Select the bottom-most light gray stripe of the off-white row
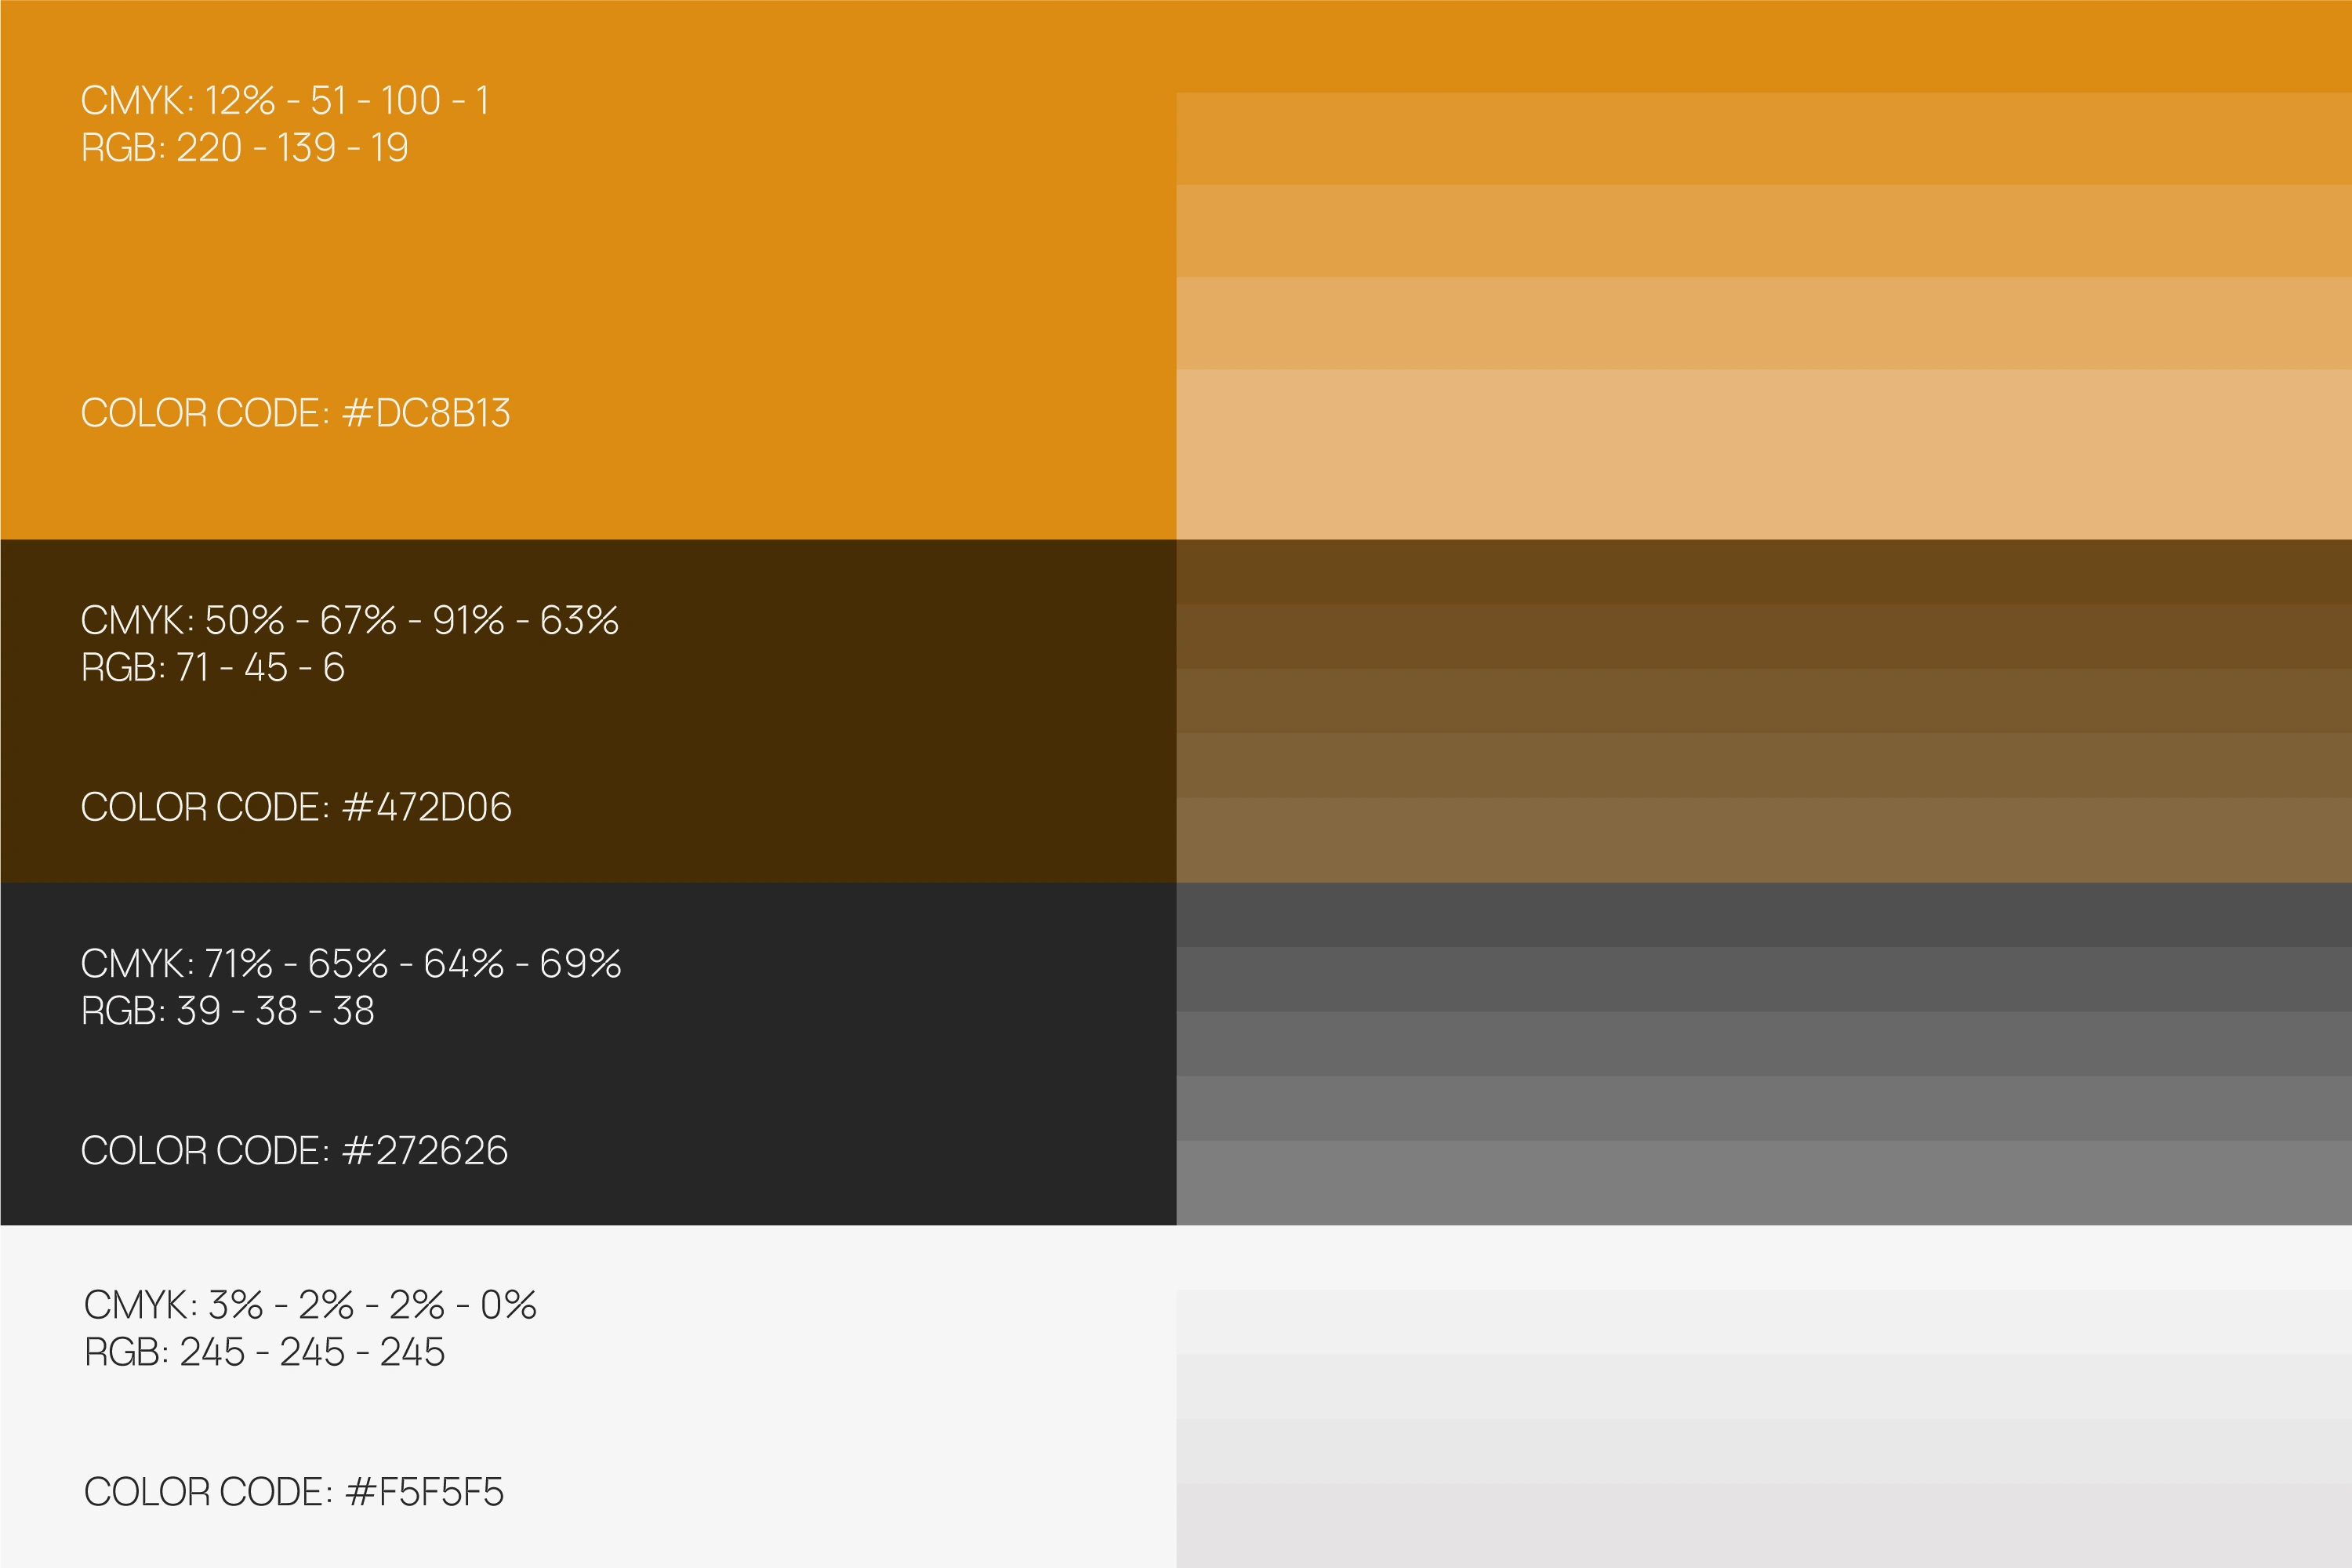2352x1568 pixels. pos(1763,1493)
